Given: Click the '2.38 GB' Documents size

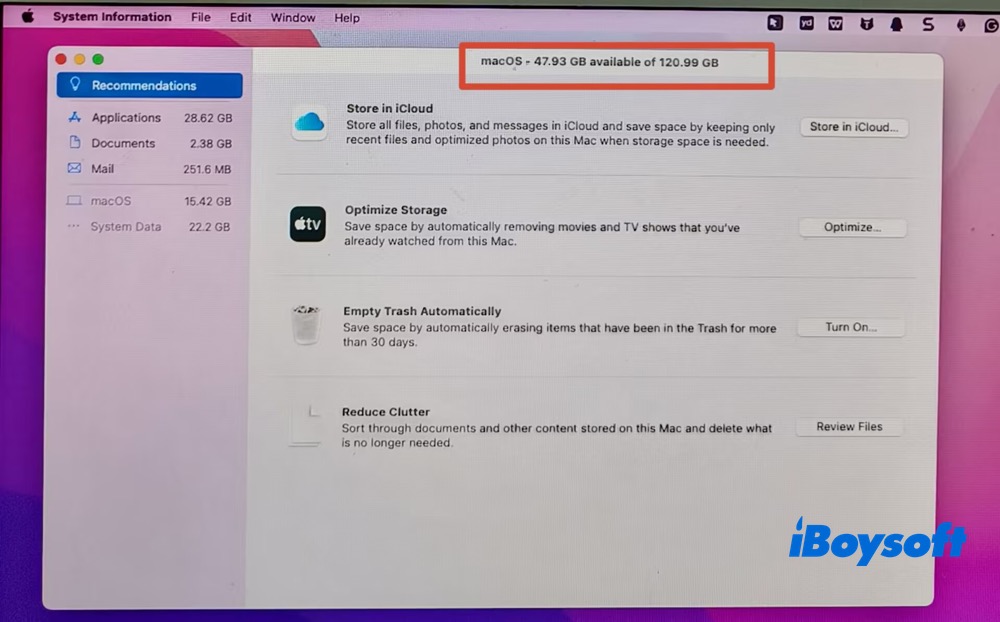Looking at the screenshot, I should click(x=210, y=144).
